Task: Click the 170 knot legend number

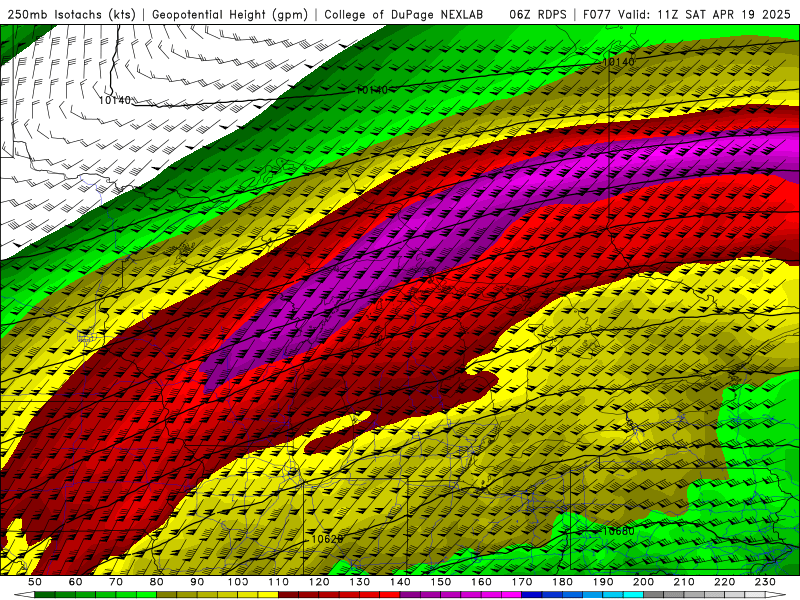Action: point(522,582)
